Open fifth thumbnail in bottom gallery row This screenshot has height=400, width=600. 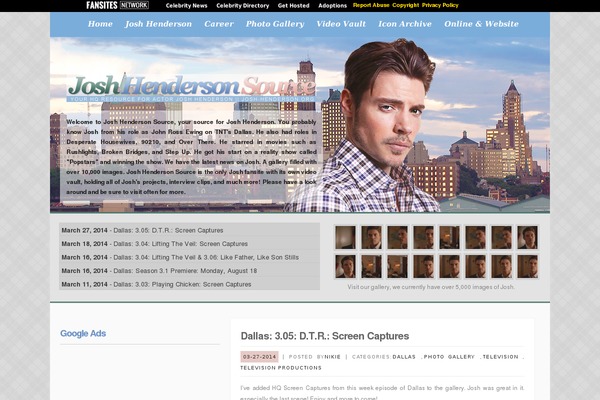(x=450, y=266)
